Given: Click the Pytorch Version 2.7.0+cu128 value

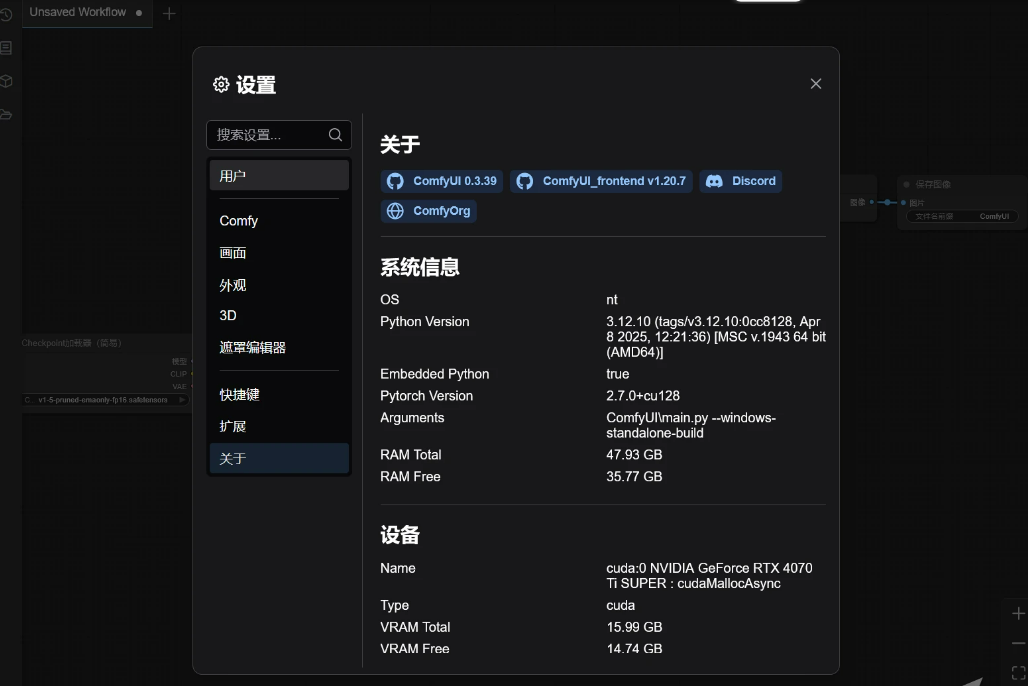Looking at the screenshot, I should click(x=642, y=396).
